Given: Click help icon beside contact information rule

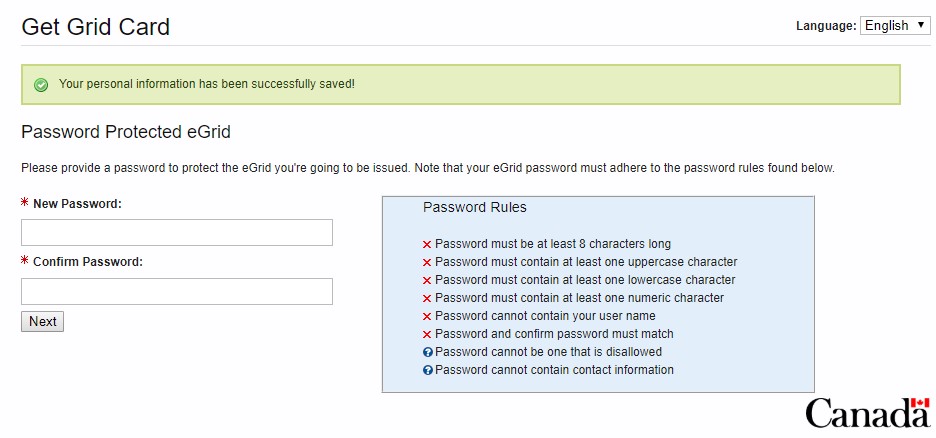Looking at the screenshot, I should click(x=428, y=370).
